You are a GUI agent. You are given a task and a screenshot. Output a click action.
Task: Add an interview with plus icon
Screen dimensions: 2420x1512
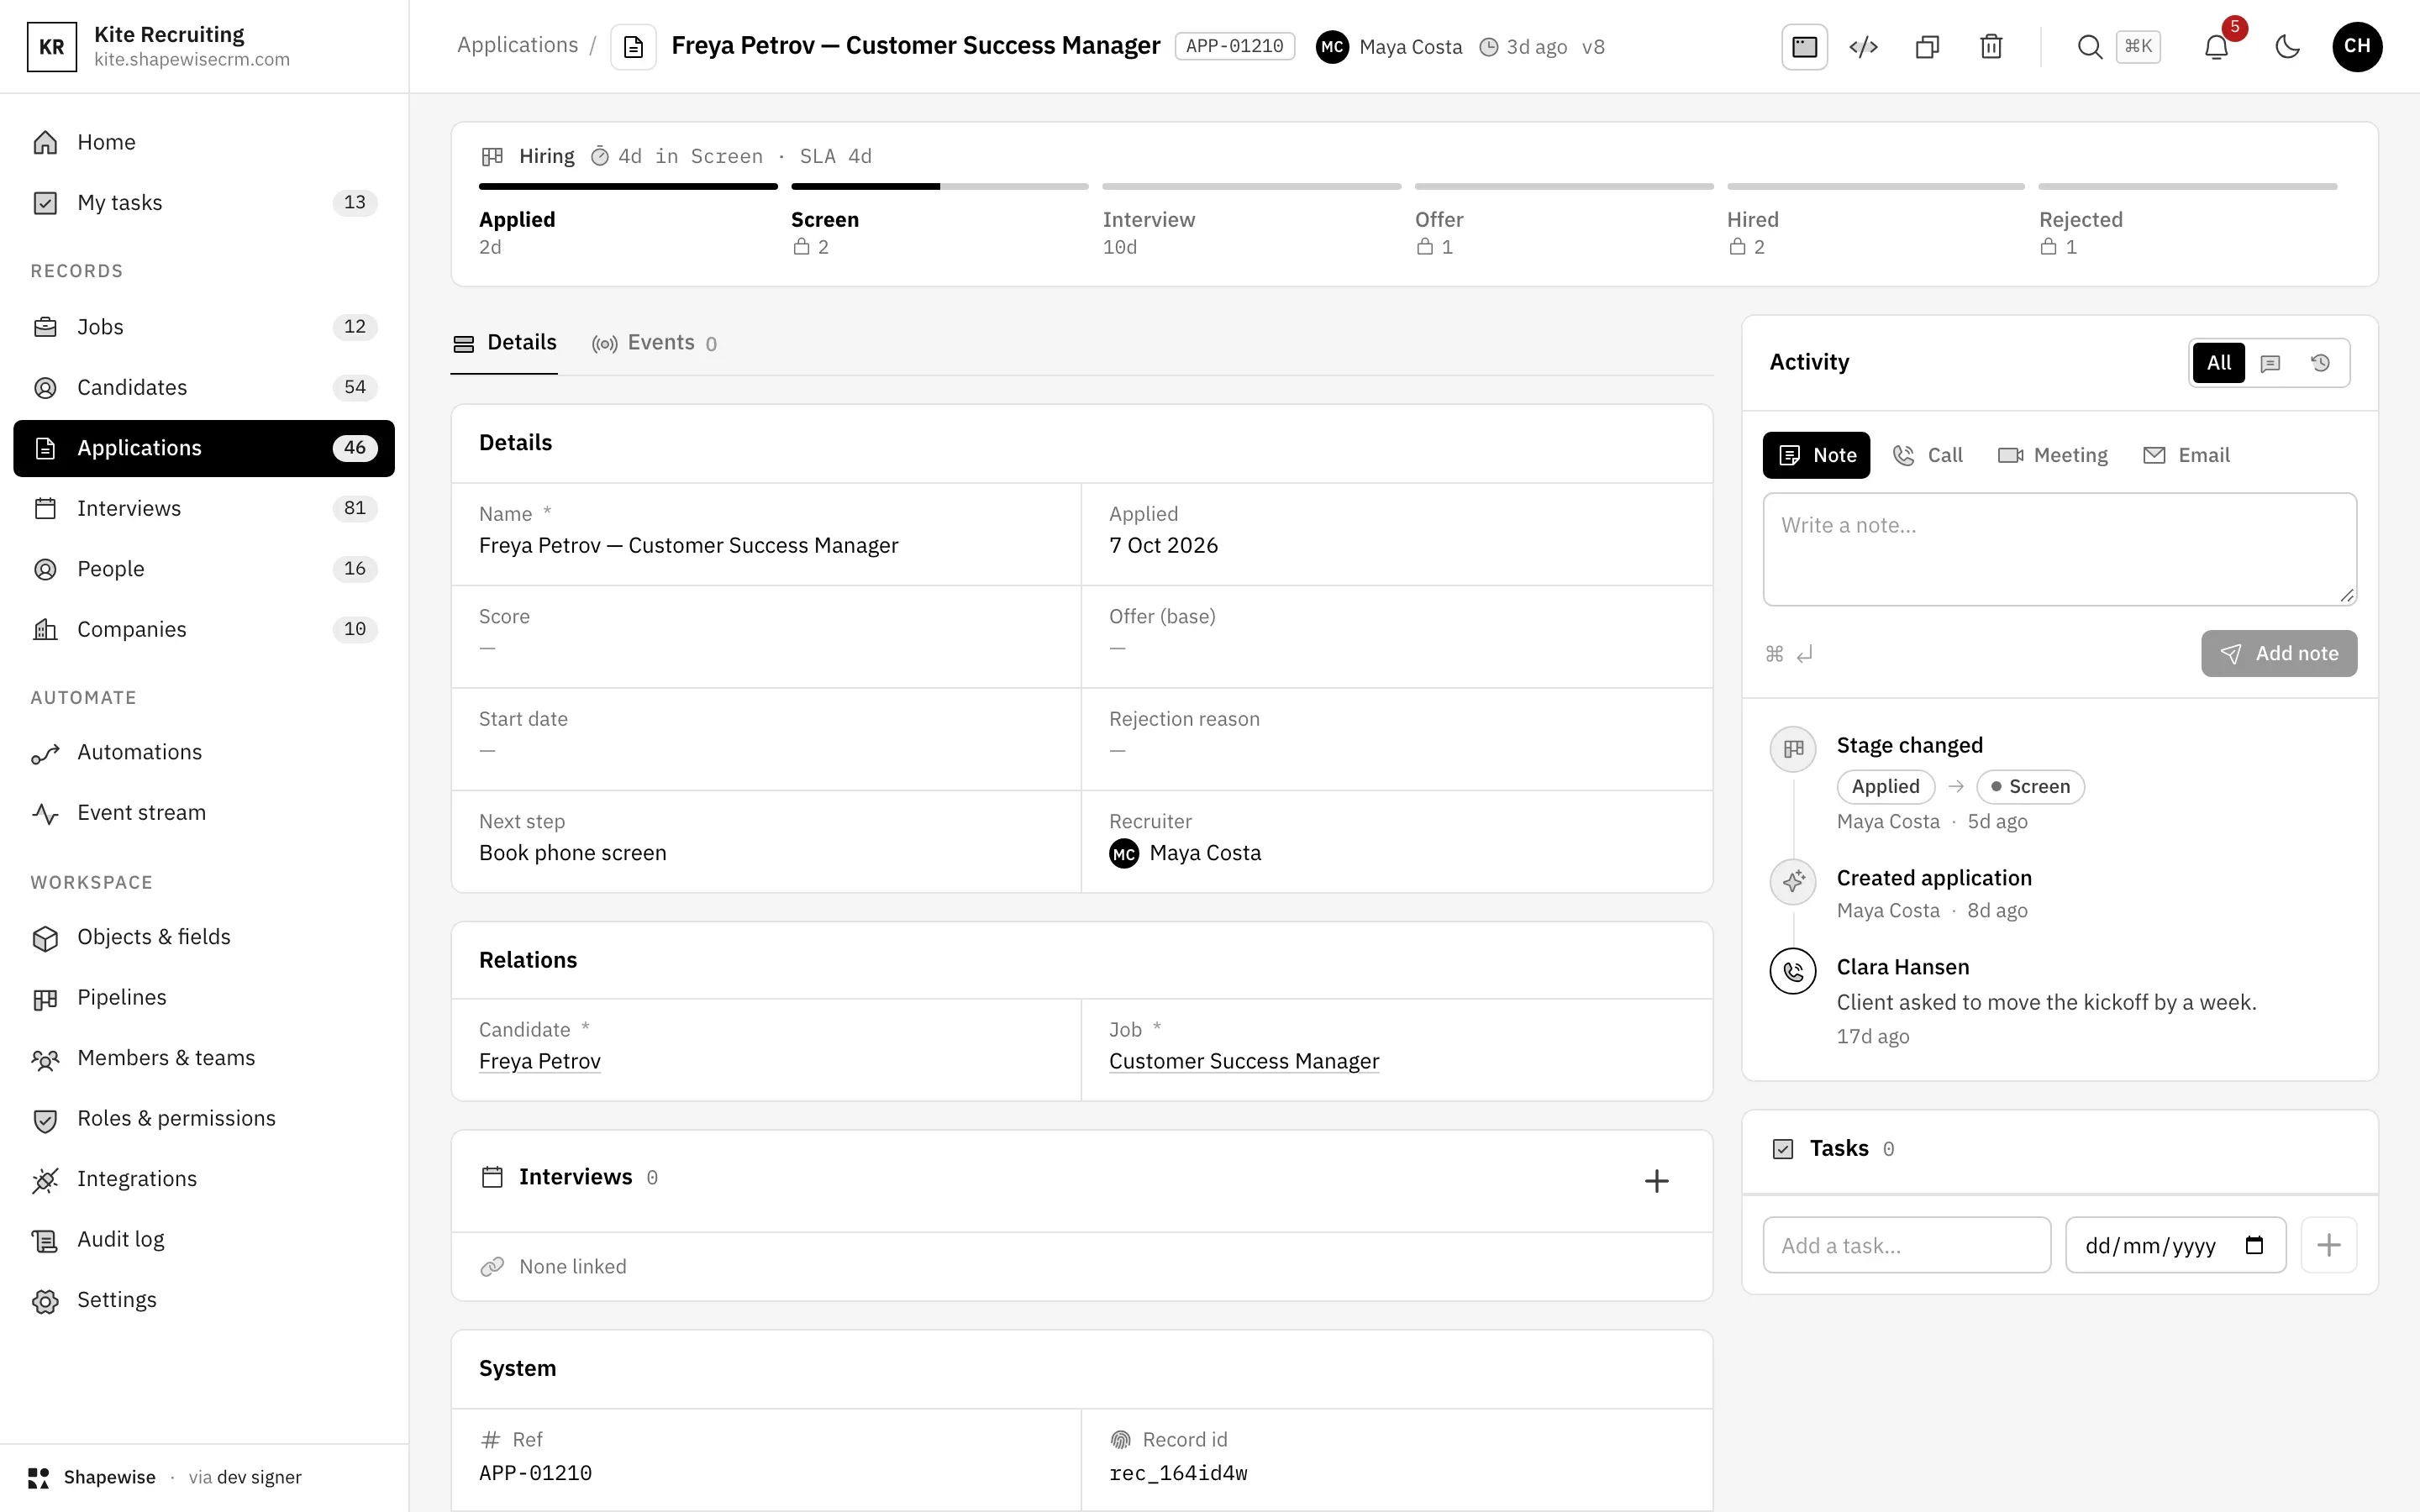1656,1181
